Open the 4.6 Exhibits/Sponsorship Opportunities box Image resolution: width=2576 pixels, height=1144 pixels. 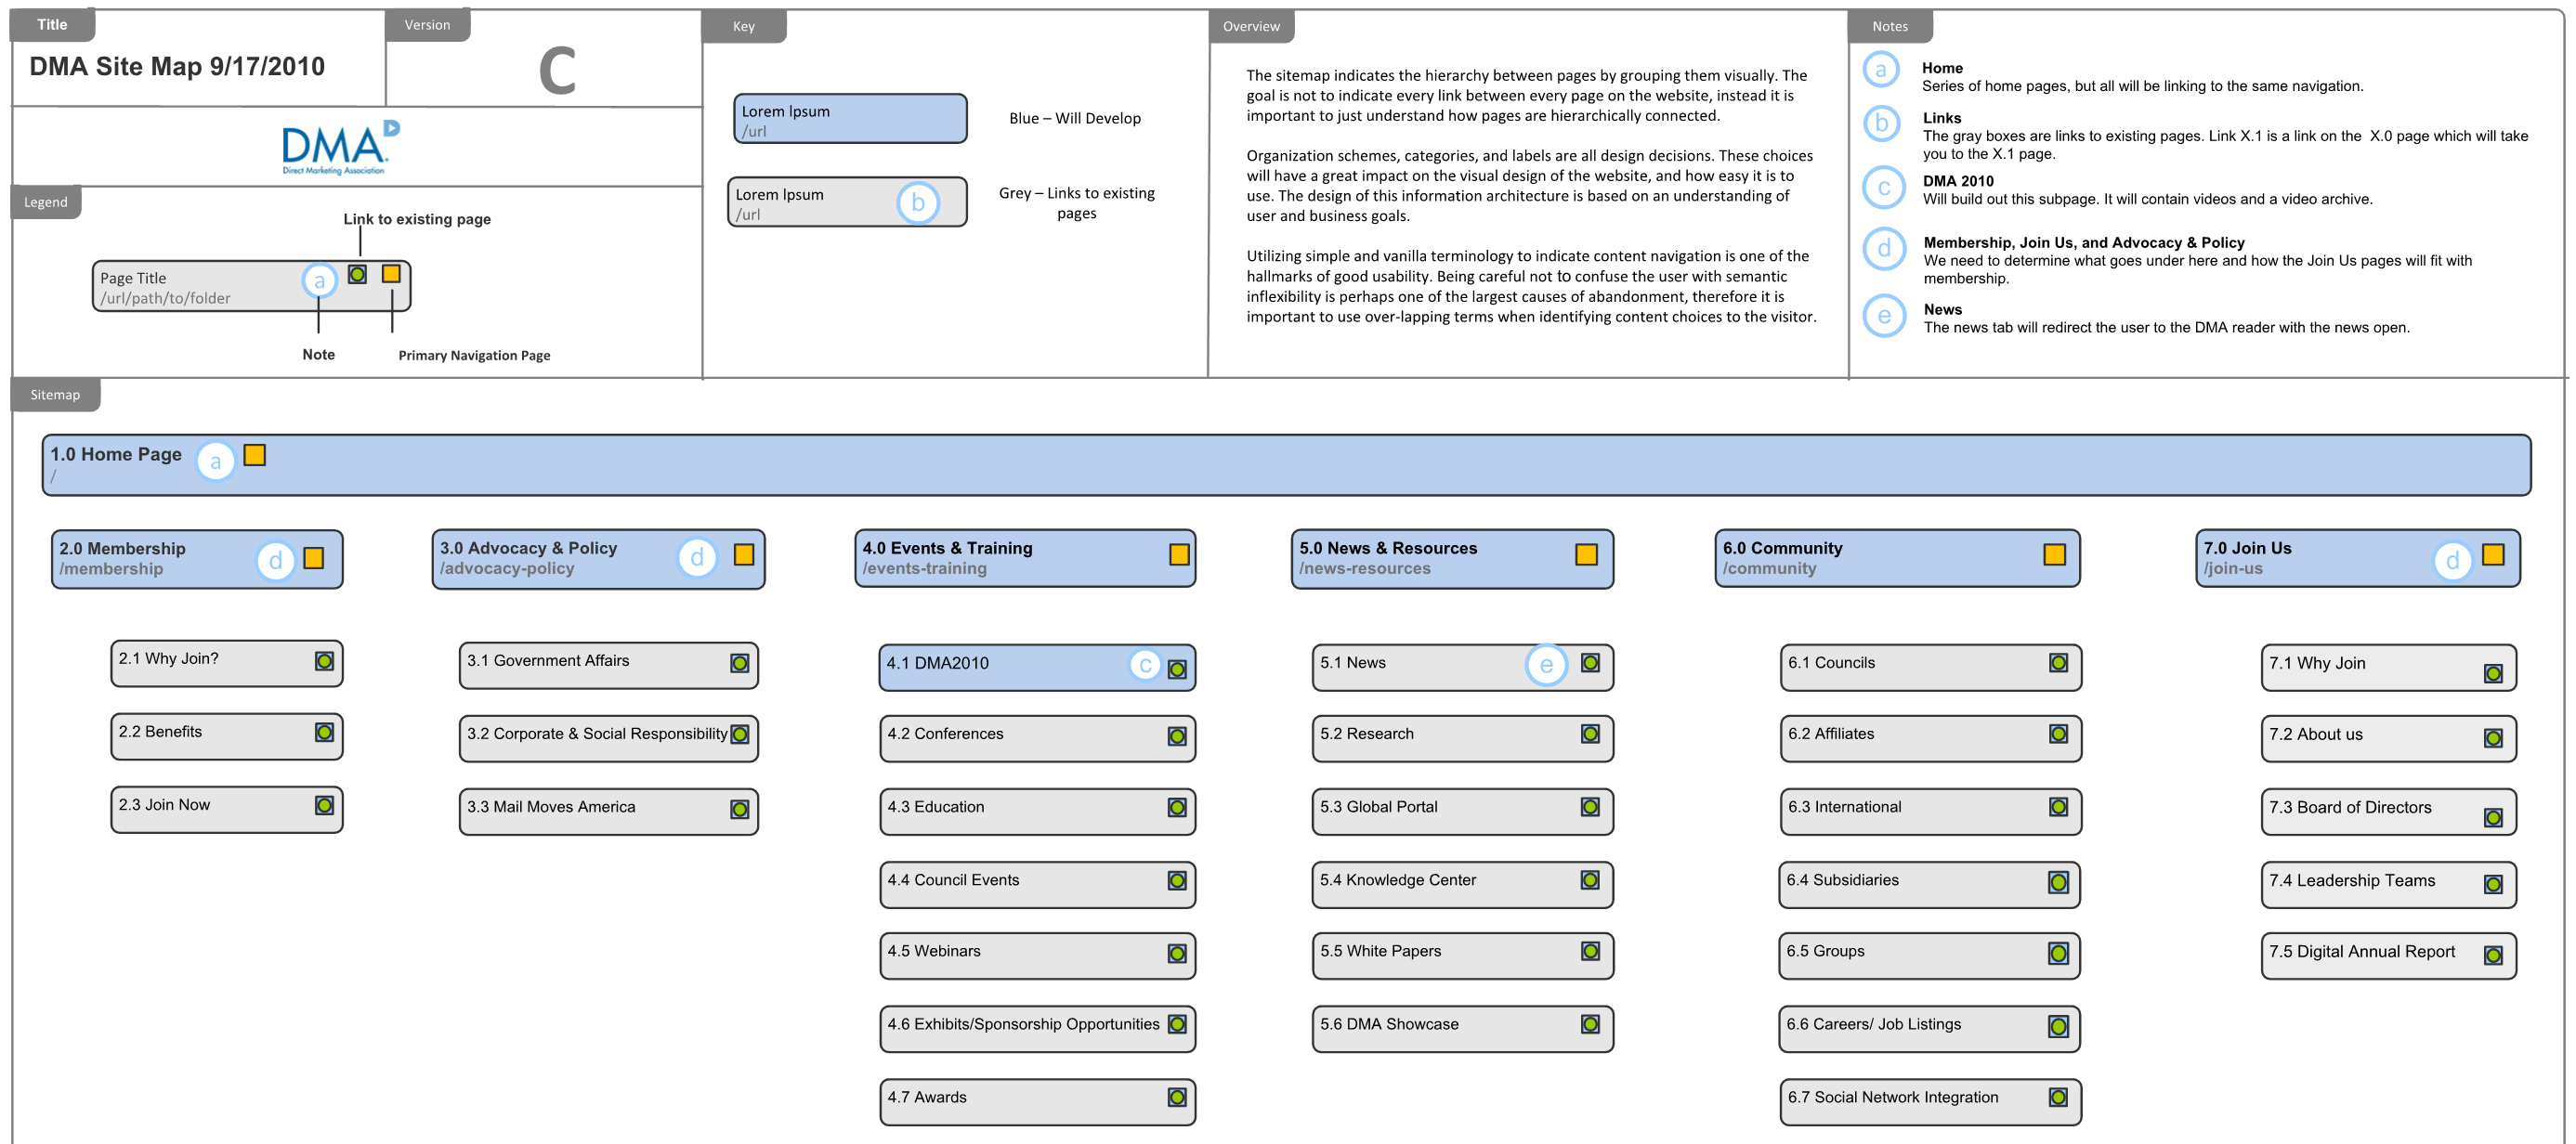pyautogui.click(x=1037, y=1029)
